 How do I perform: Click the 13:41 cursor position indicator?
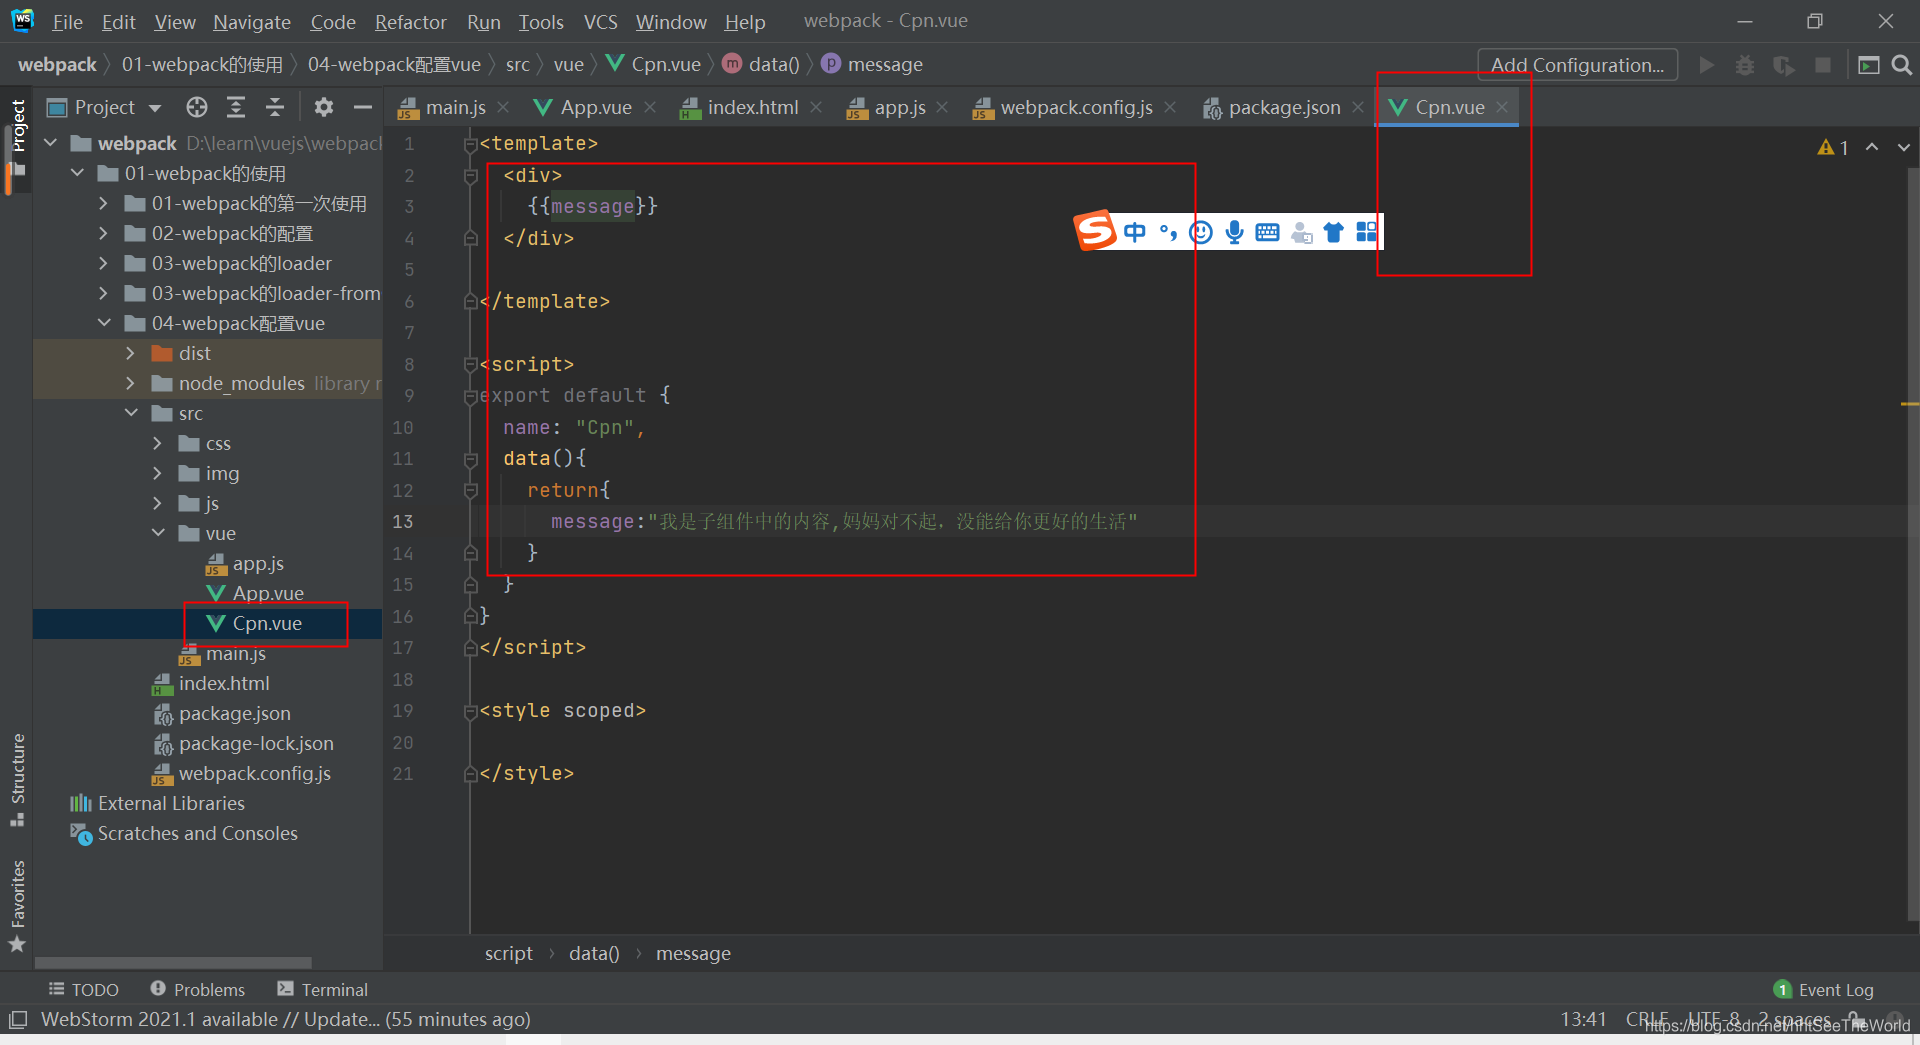1583,1019
